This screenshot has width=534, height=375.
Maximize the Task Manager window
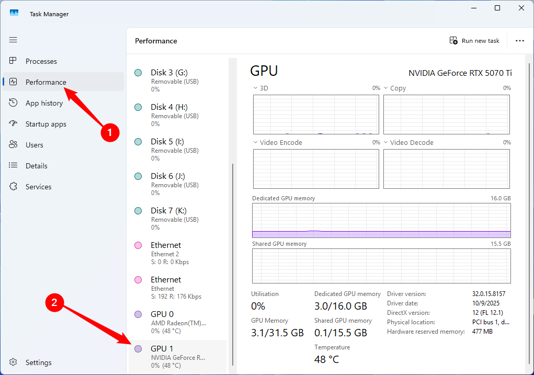(x=497, y=8)
